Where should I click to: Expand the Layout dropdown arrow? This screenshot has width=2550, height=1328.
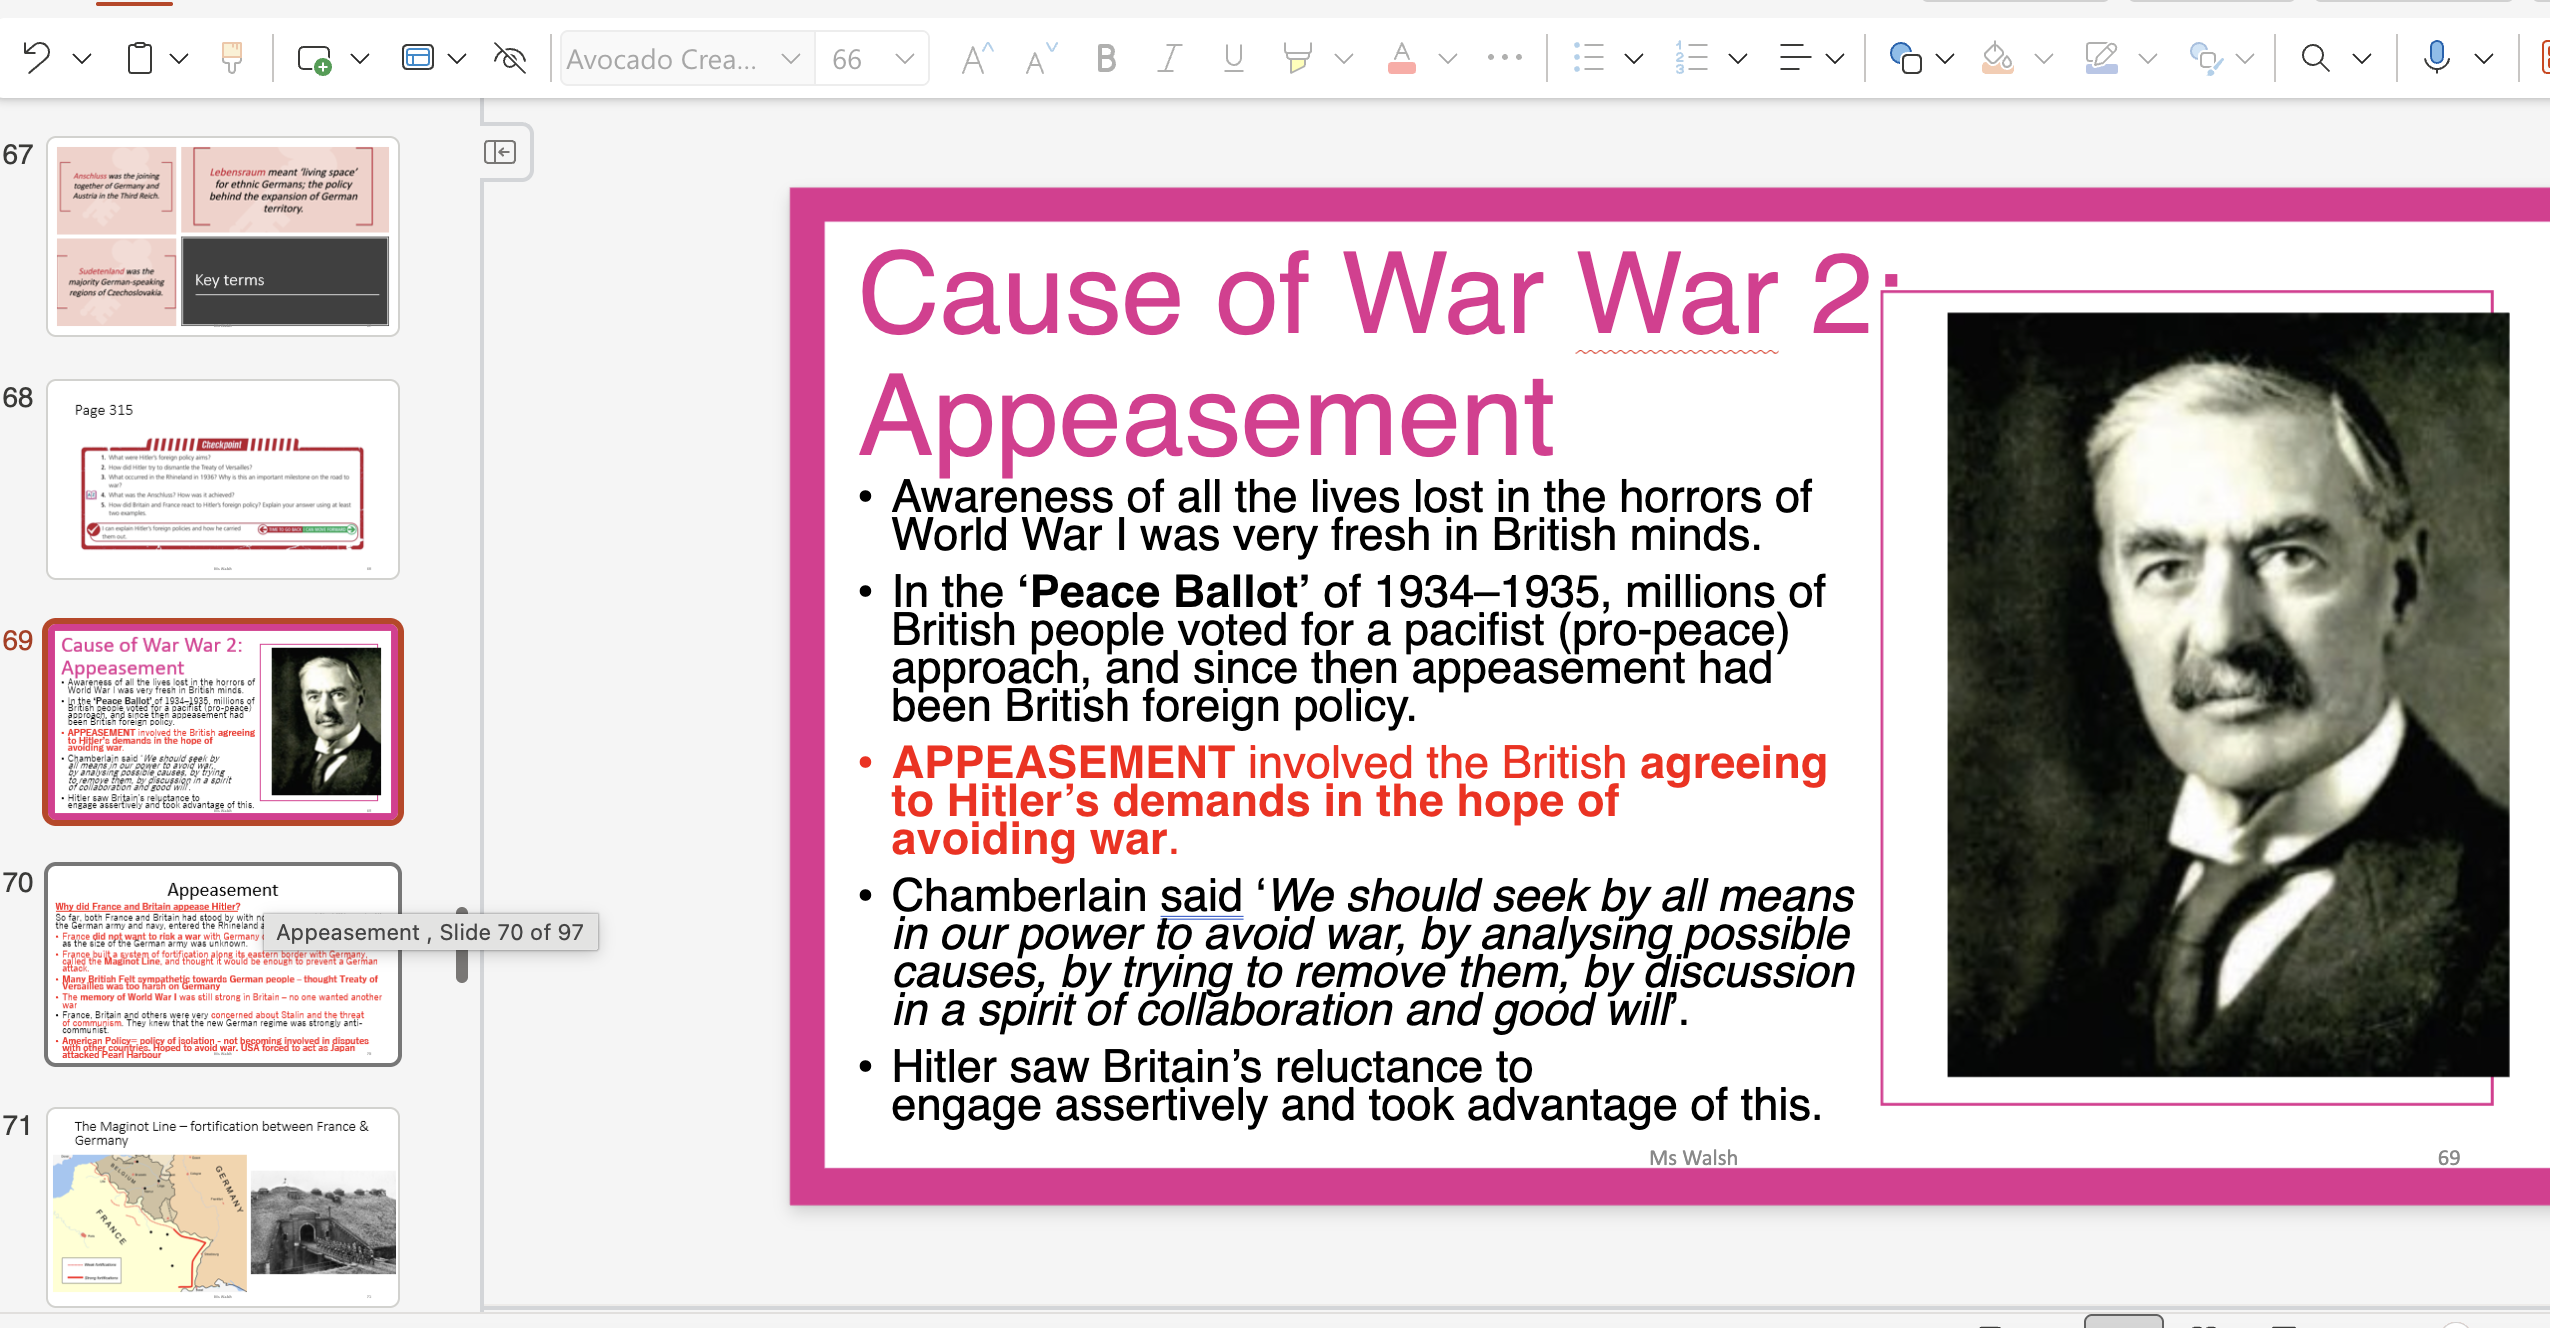coord(457,59)
